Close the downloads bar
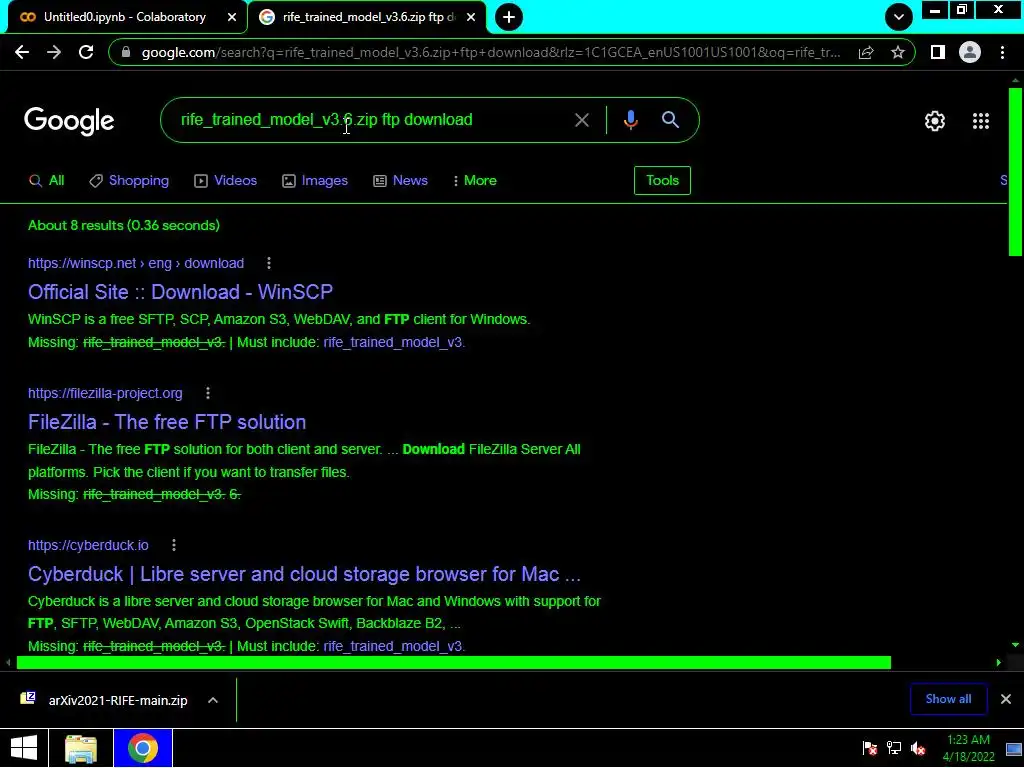This screenshot has height=768, width=1024. tap(1006, 699)
